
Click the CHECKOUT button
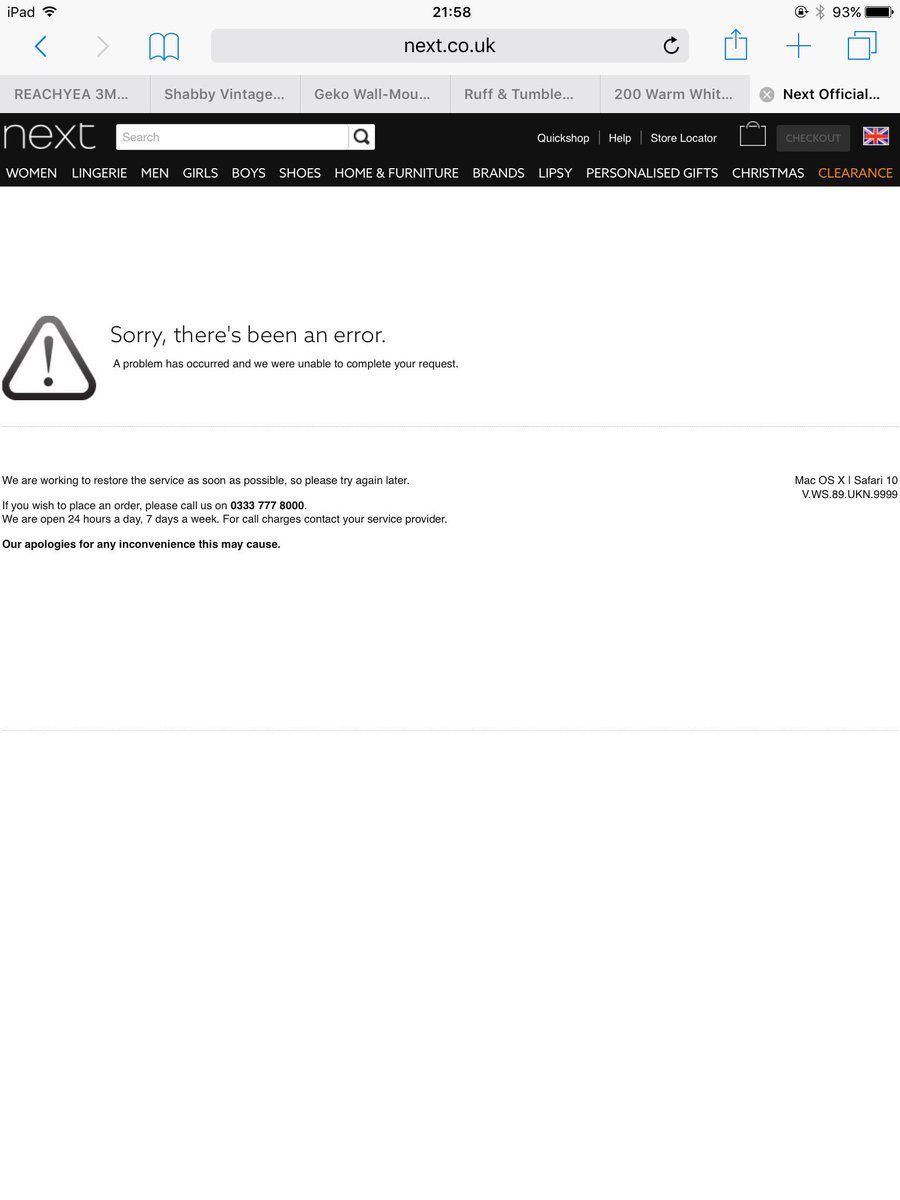[x=813, y=138]
